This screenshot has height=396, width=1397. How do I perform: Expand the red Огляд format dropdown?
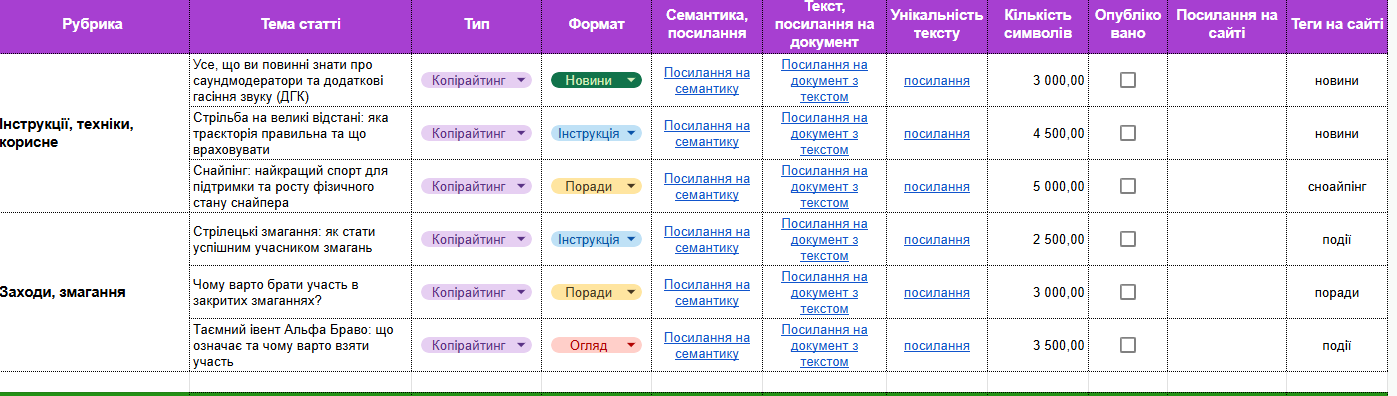[x=596, y=345]
